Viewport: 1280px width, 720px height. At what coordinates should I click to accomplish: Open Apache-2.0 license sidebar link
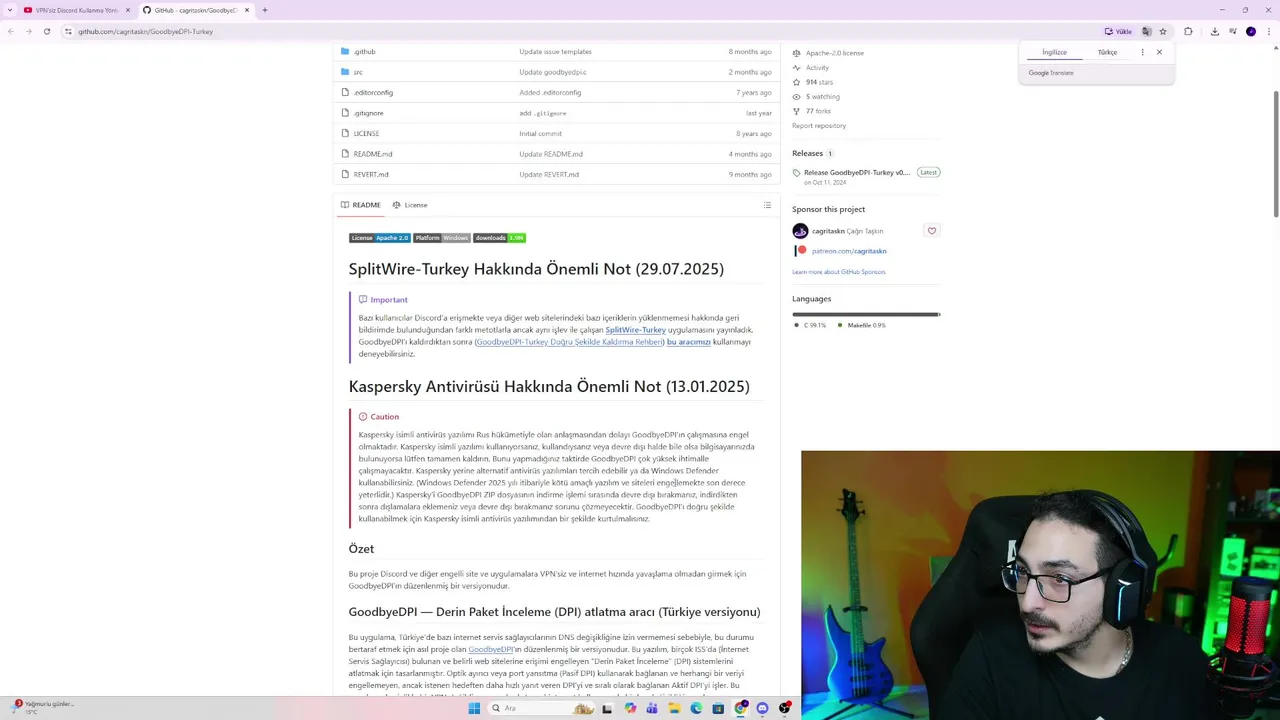[828, 53]
